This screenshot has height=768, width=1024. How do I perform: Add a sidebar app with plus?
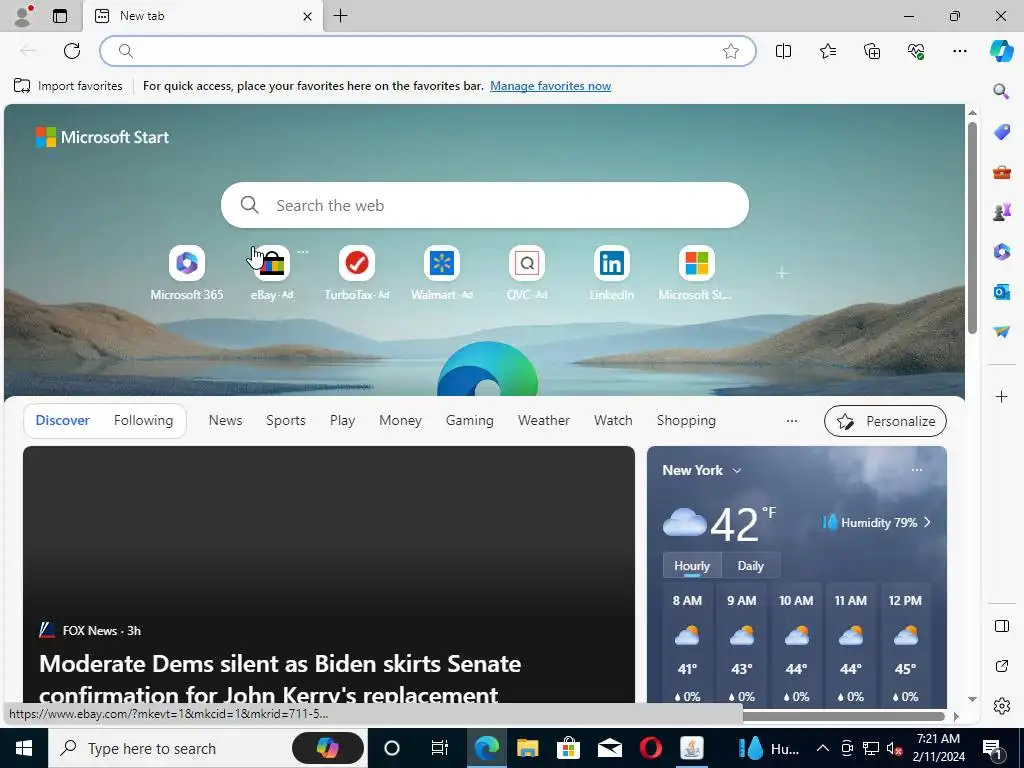coord(1001,396)
